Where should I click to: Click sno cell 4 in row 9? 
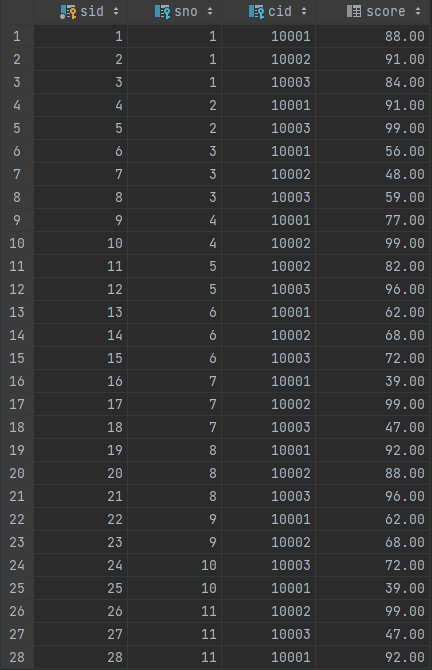tap(174, 220)
